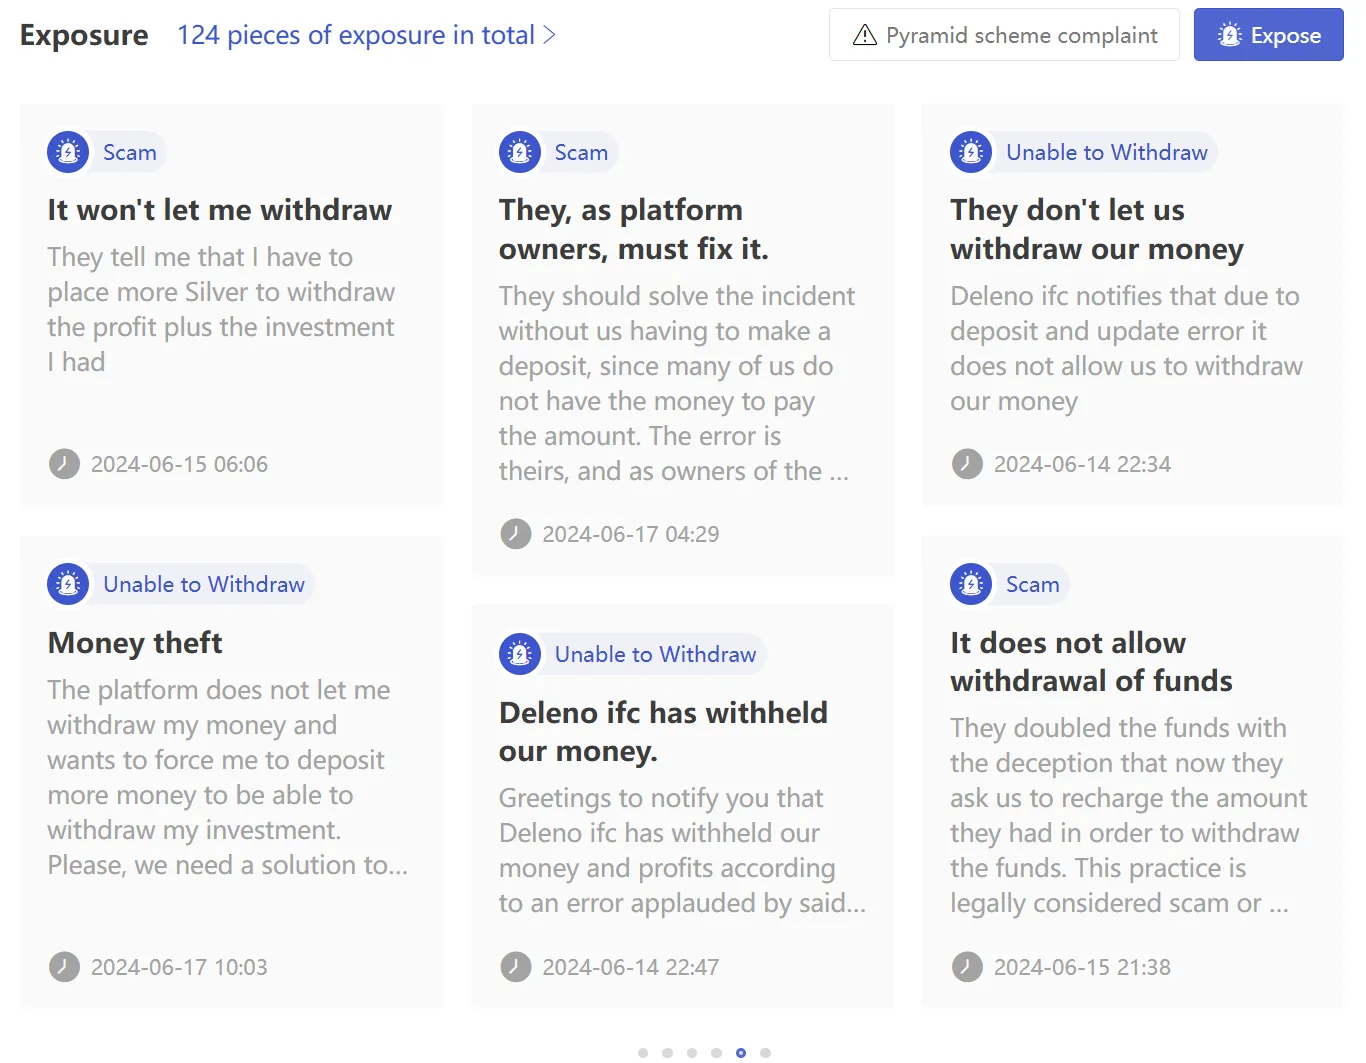The height and width of the screenshot is (1063, 1366).
Task: Click chevron arrow after '124 pieces of exposure'
Action: pos(549,35)
